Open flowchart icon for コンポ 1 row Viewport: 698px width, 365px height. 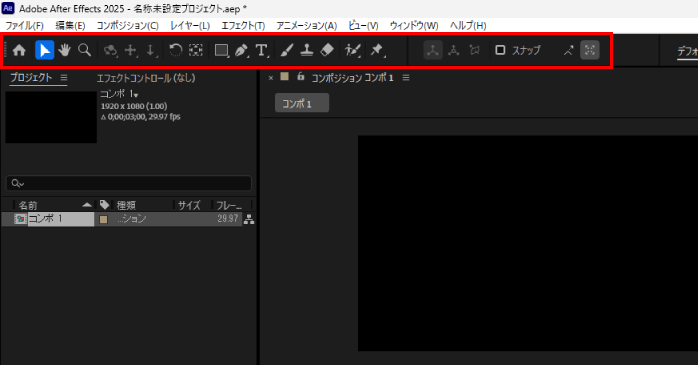tap(249, 219)
